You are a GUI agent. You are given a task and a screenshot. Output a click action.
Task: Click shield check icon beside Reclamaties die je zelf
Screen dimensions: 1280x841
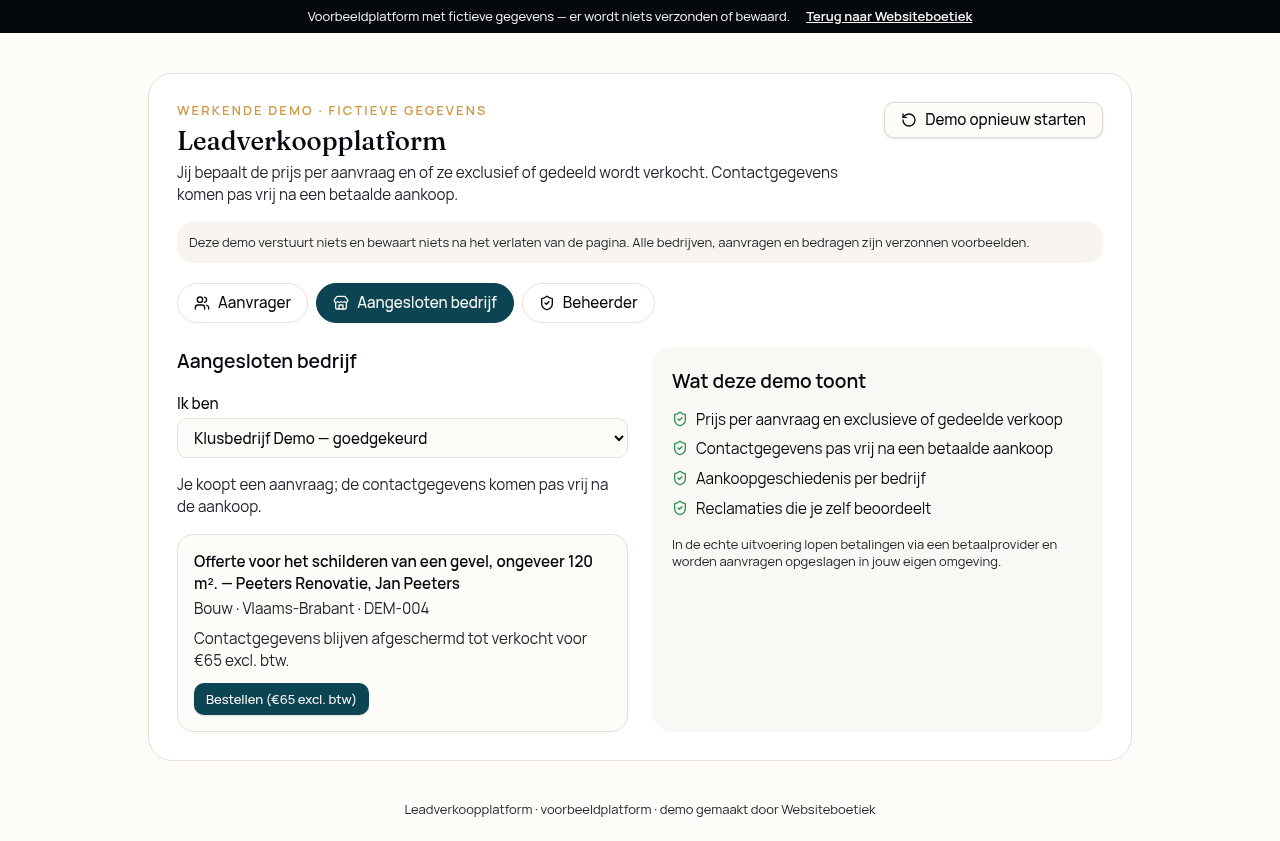(x=680, y=508)
